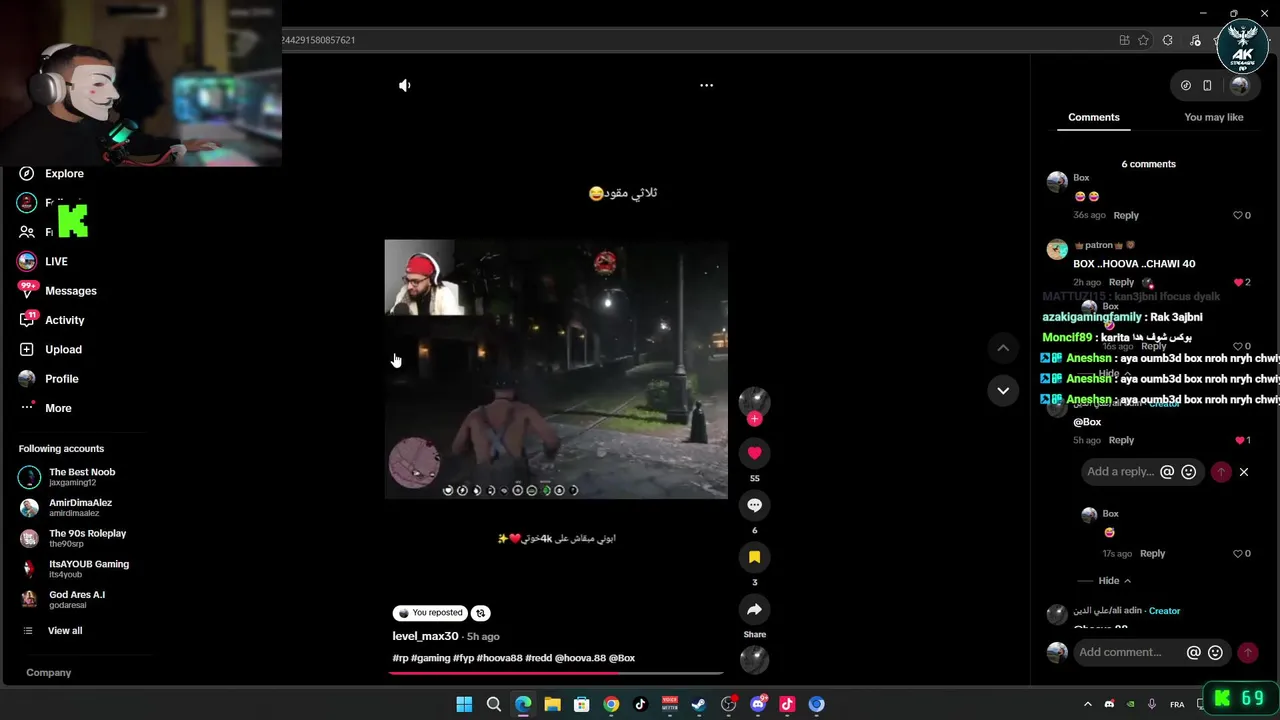Image resolution: width=1280 pixels, height=720 pixels.
Task: Open browser extensions puzzle icon
Action: coord(1167,40)
